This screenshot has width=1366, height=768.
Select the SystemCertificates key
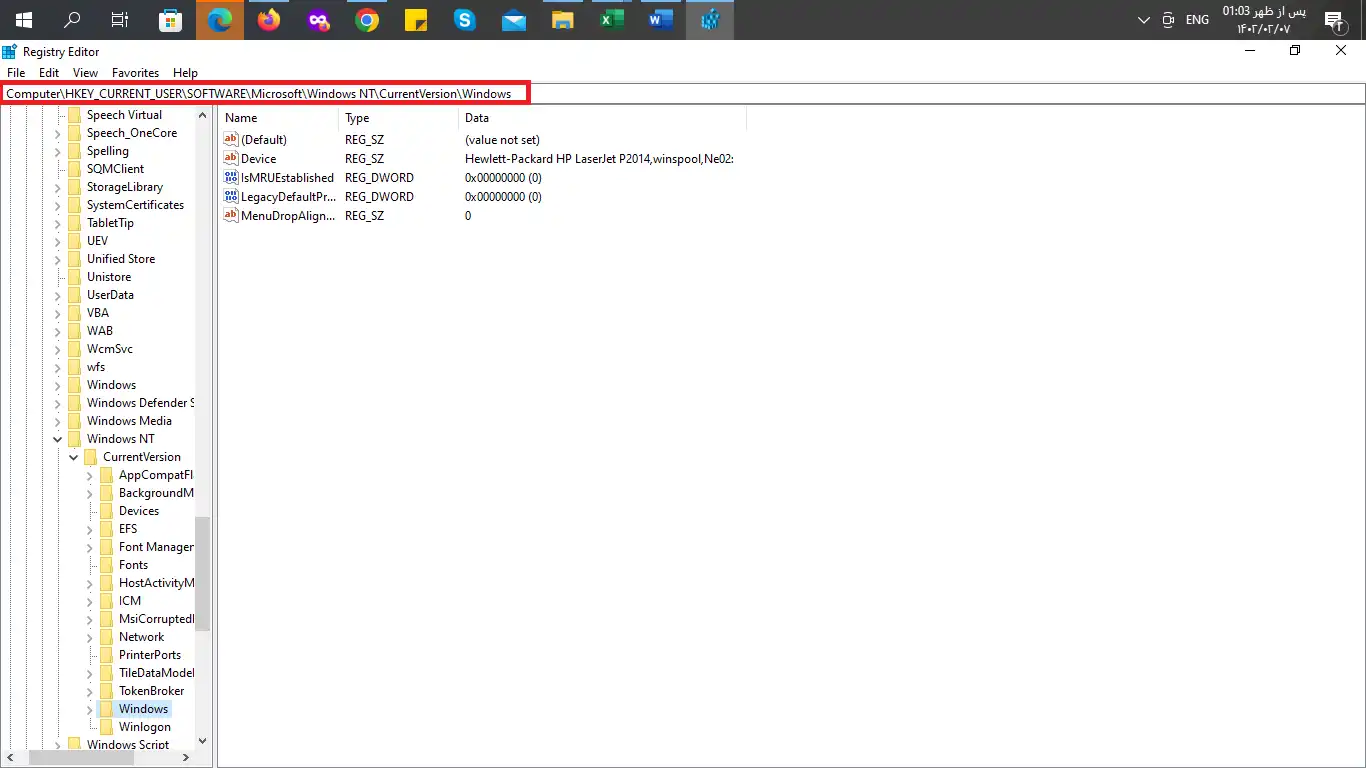click(135, 205)
